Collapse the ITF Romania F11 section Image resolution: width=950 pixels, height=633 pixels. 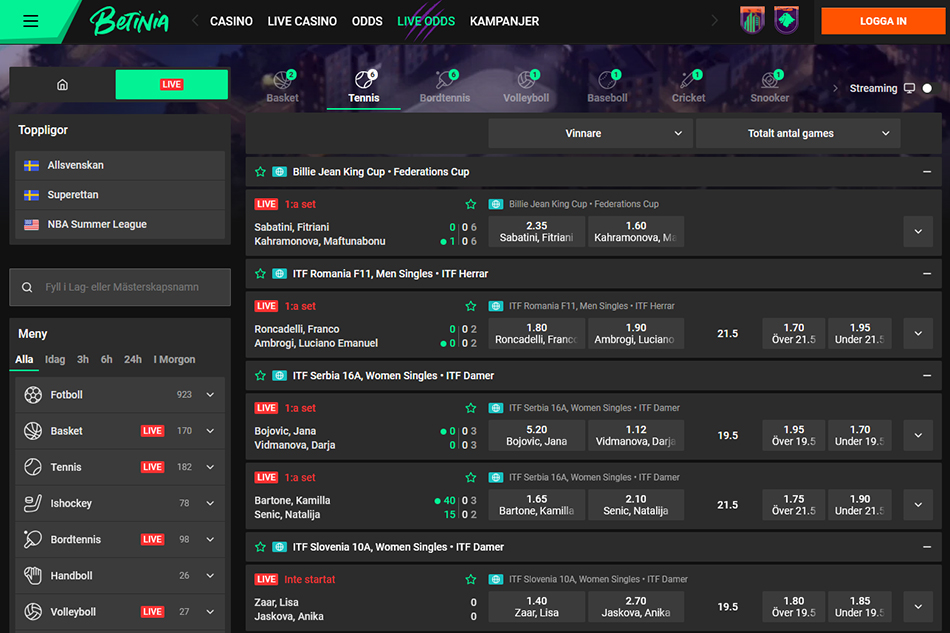pyautogui.click(x=926, y=274)
